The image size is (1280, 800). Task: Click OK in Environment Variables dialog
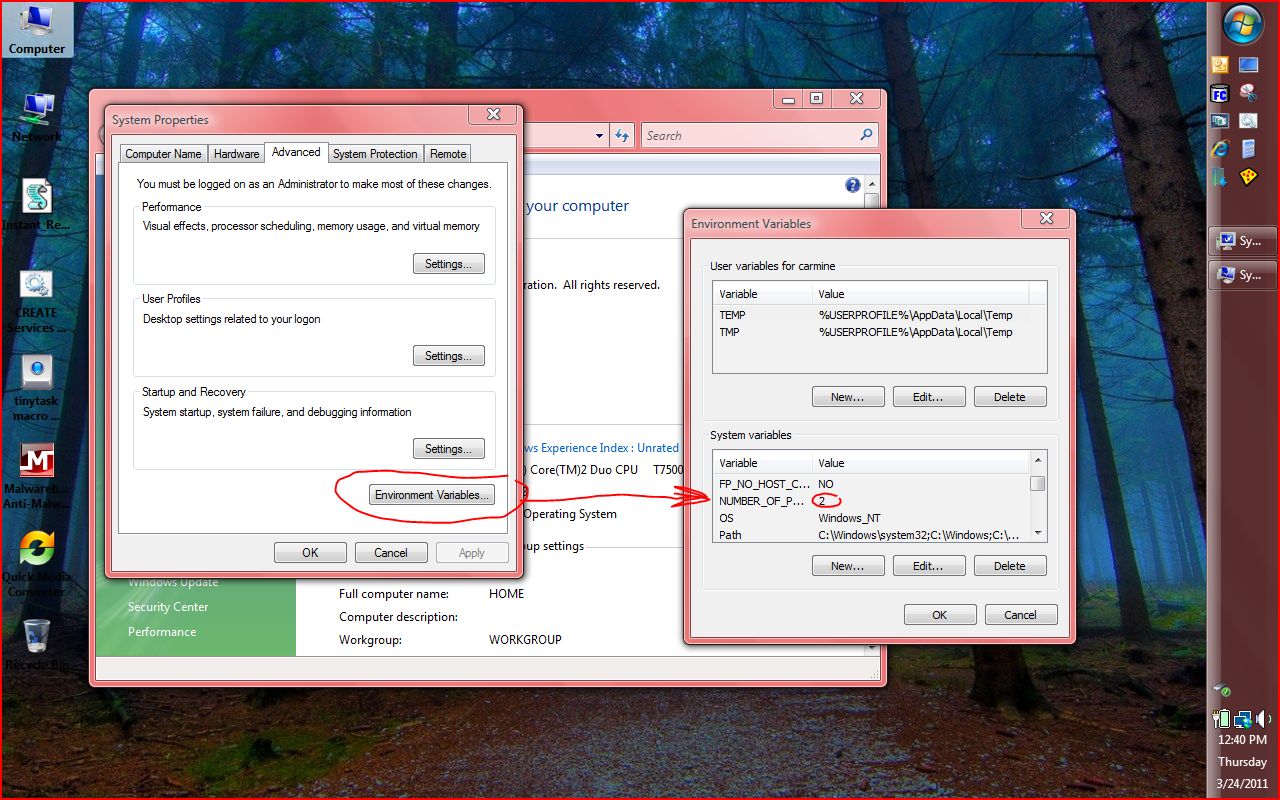(940, 615)
